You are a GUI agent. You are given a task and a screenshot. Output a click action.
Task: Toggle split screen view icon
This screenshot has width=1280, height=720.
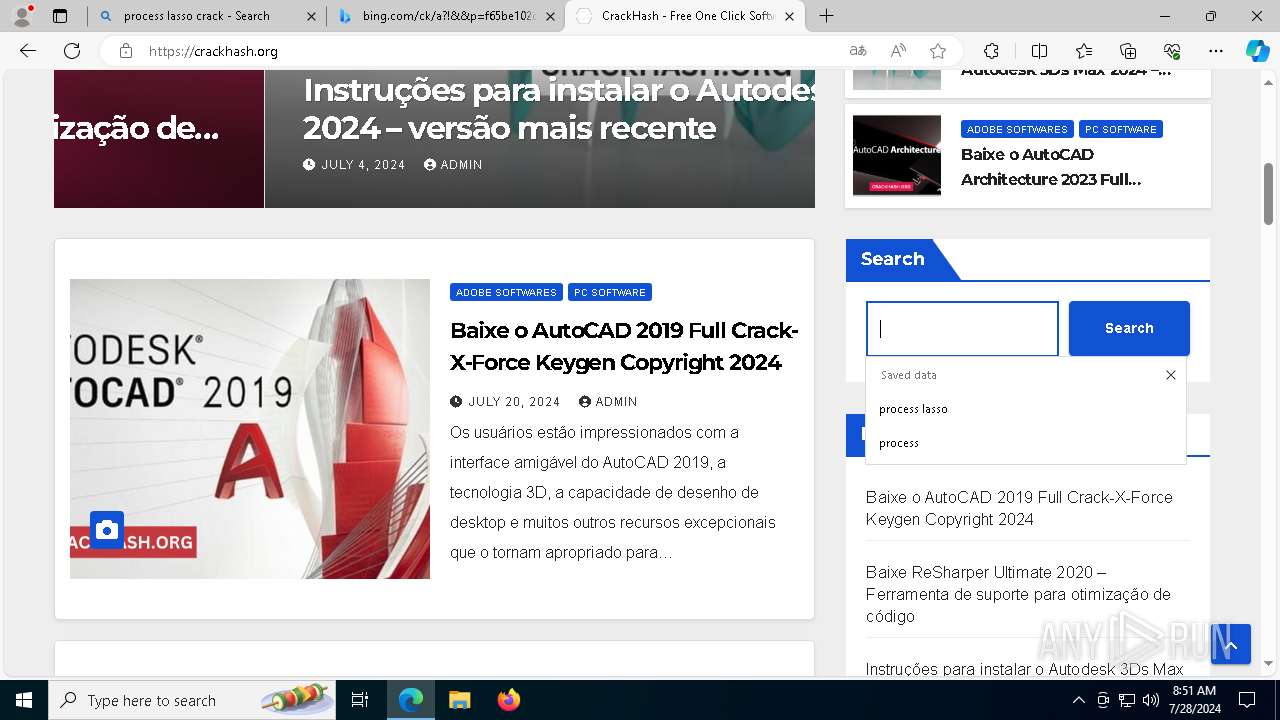point(1039,51)
